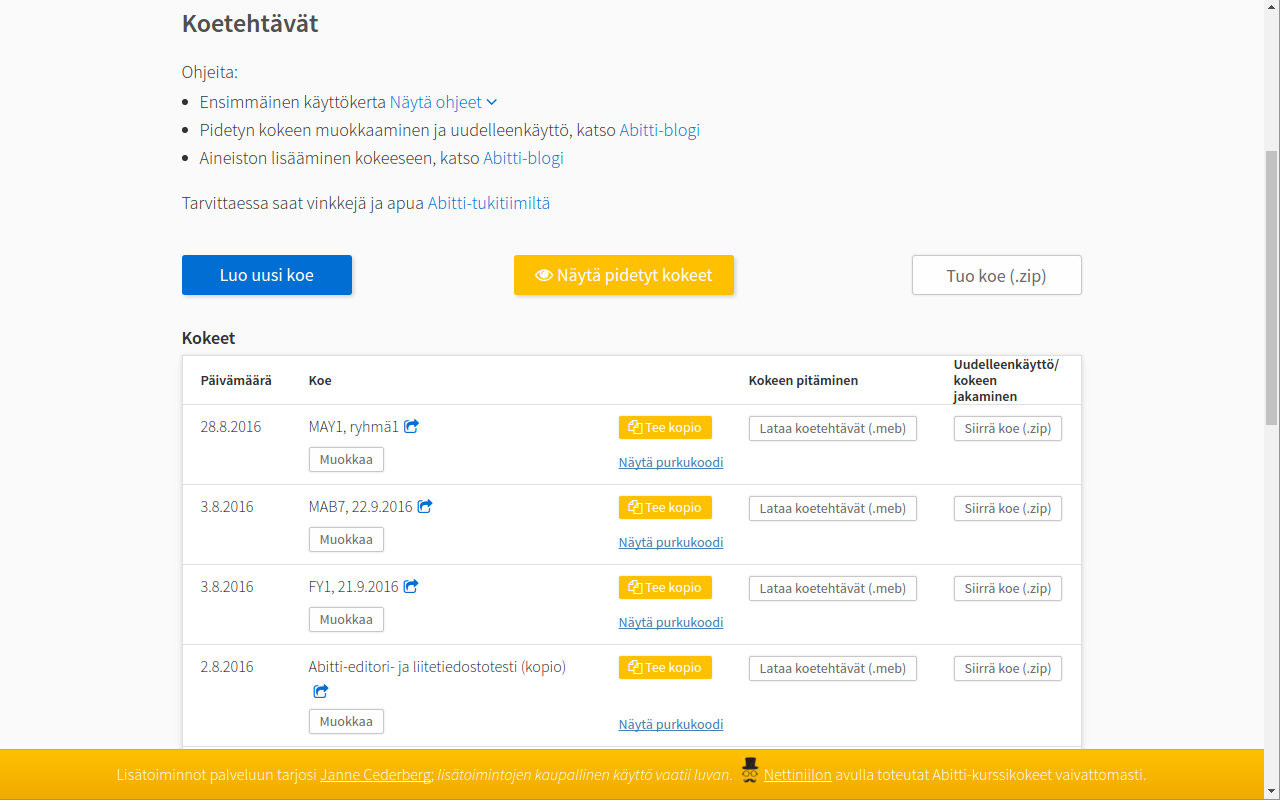
Task: Show decryption code for Abitti-editori exam
Action: (671, 724)
